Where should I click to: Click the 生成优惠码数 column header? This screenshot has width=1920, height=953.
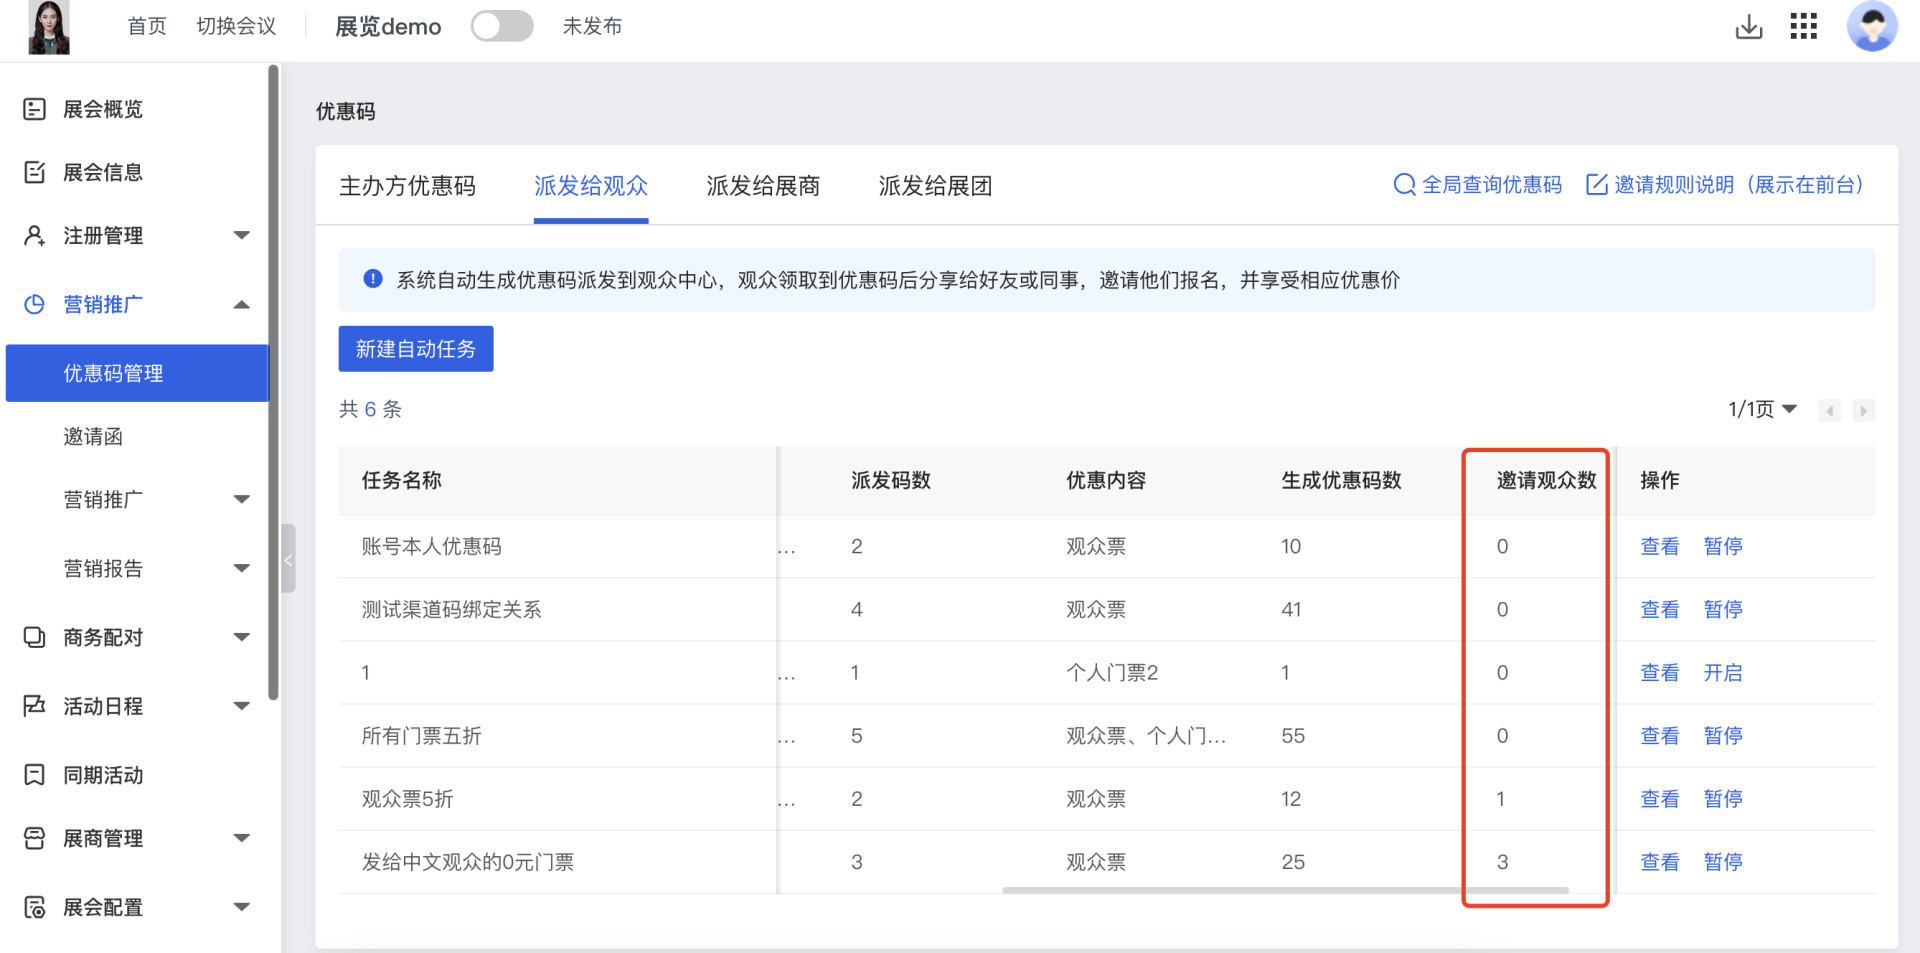coord(1341,480)
